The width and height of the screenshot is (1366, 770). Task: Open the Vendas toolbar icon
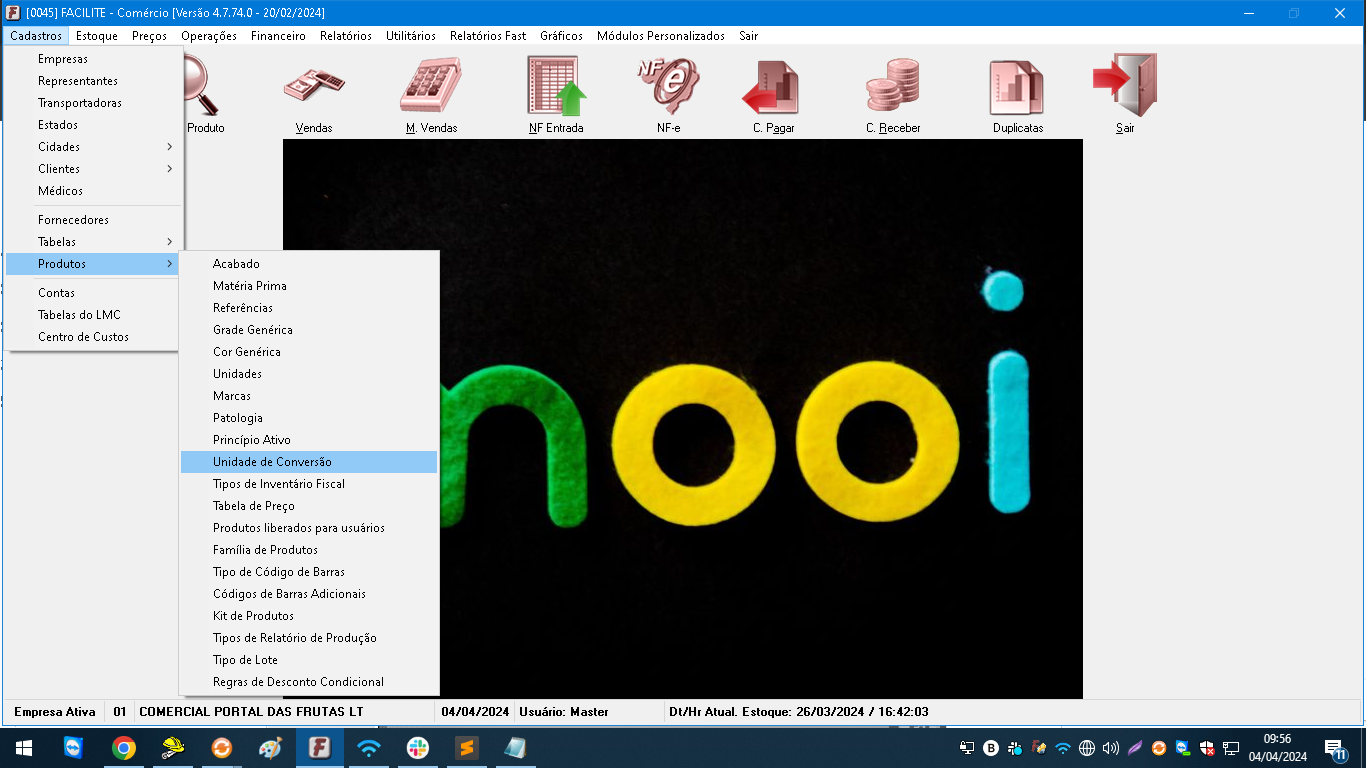[x=314, y=88]
